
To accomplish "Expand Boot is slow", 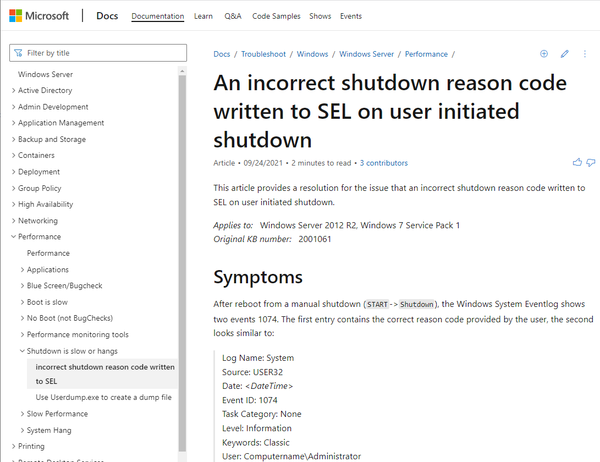I will (x=44, y=302).
